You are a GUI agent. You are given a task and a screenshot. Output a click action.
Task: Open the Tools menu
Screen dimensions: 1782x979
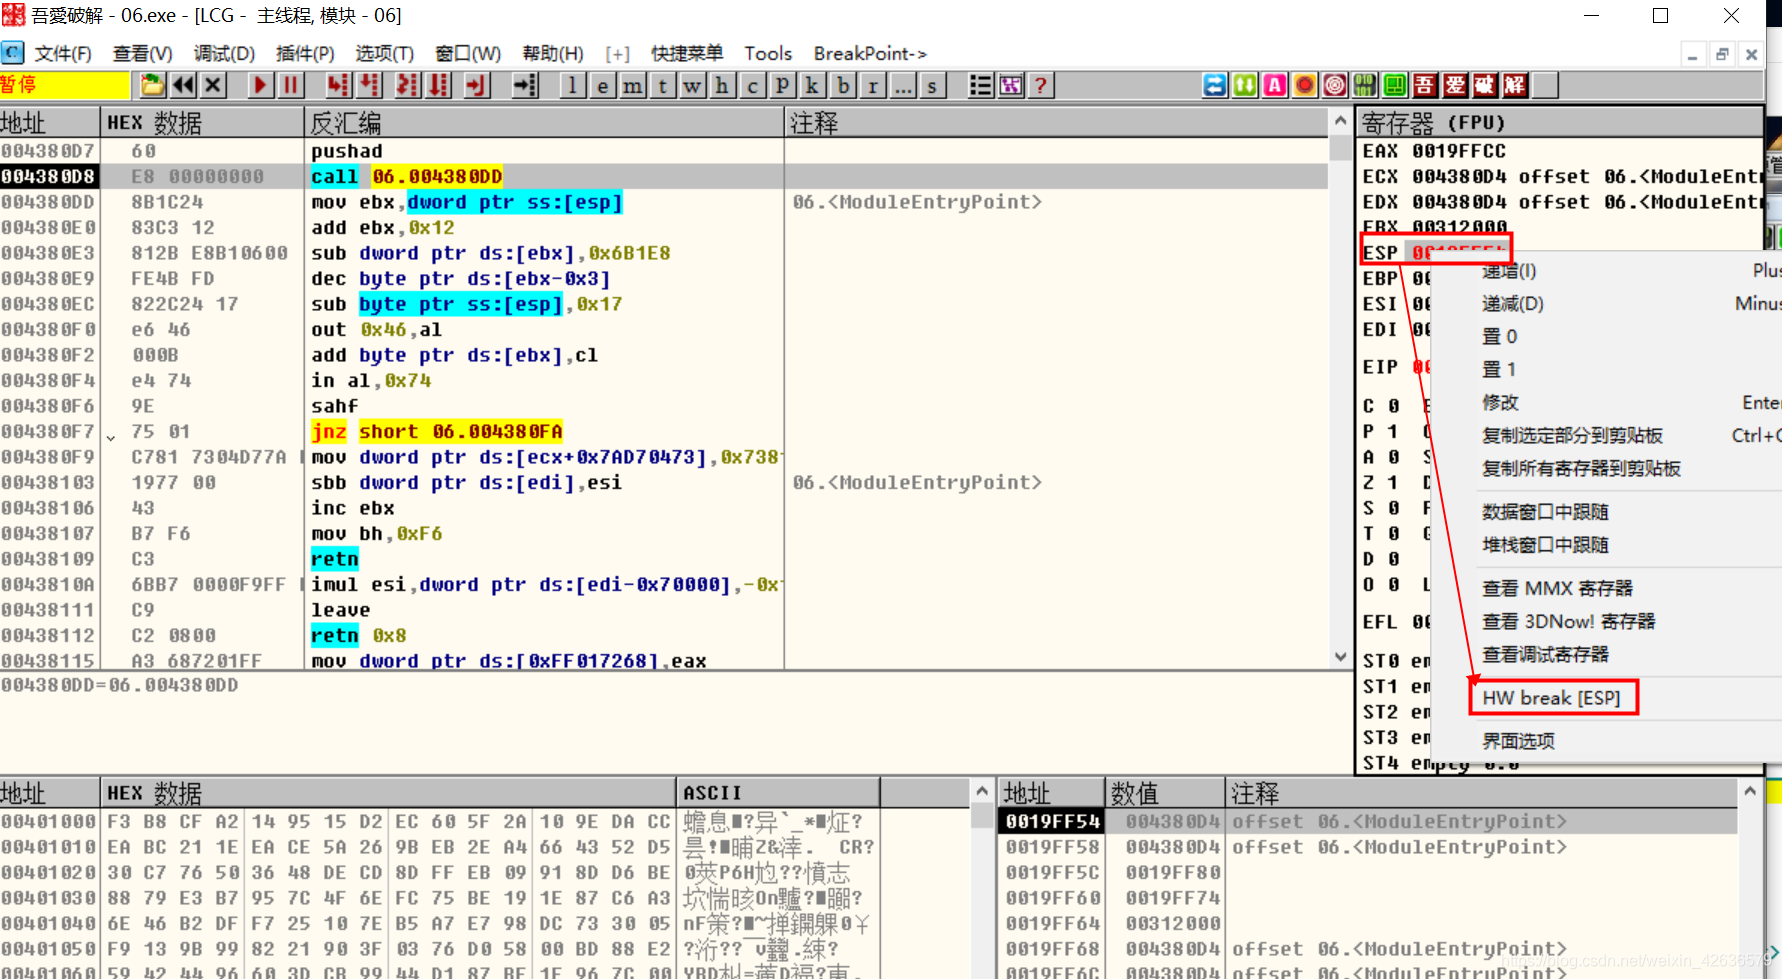768,53
